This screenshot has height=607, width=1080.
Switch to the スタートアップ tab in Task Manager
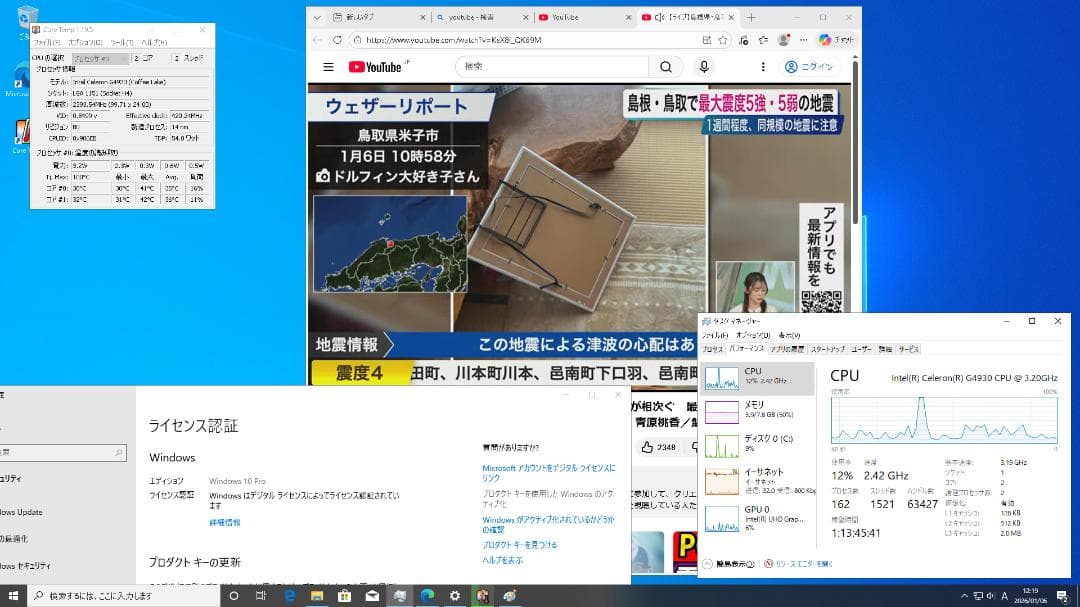coord(827,349)
